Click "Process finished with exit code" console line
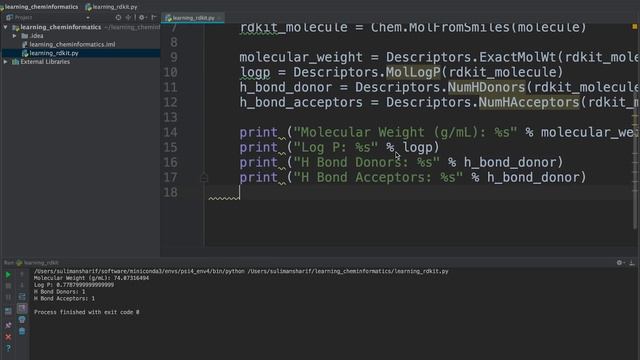This screenshot has width=640, height=360. (x=87, y=312)
